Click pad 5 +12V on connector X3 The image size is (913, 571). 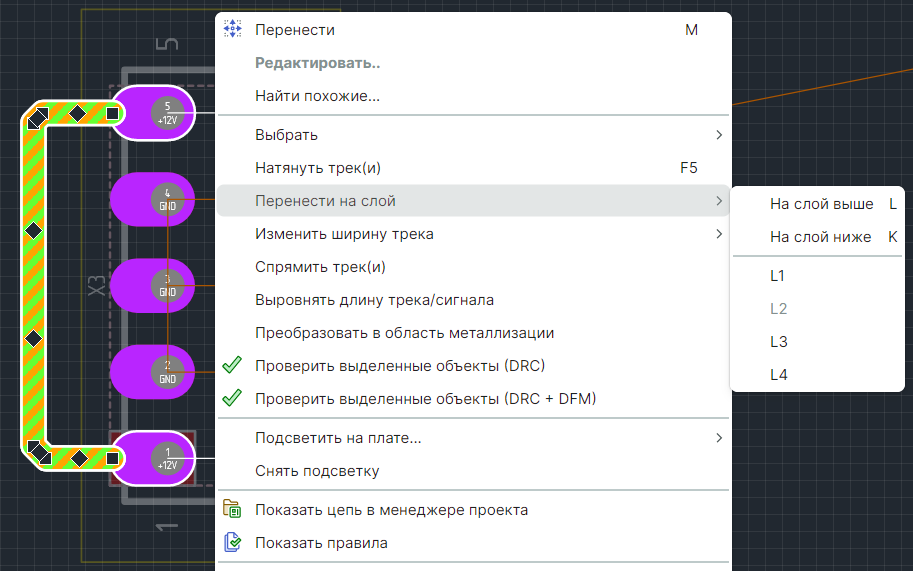tap(154, 113)
